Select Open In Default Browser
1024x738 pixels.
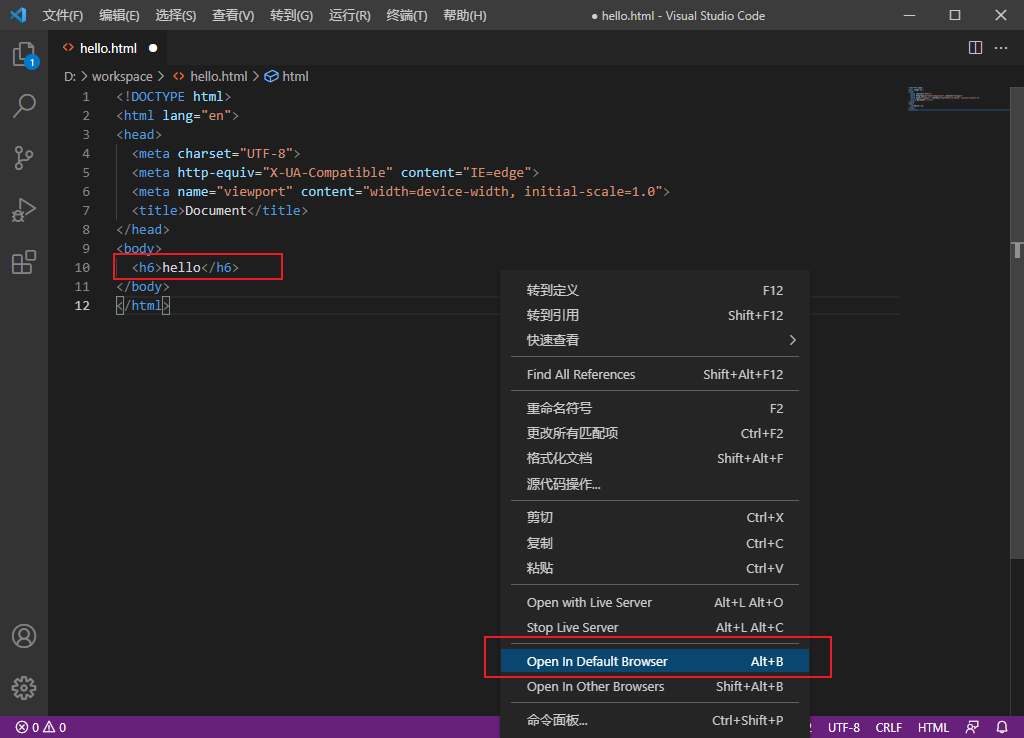[x=654, y=661]
